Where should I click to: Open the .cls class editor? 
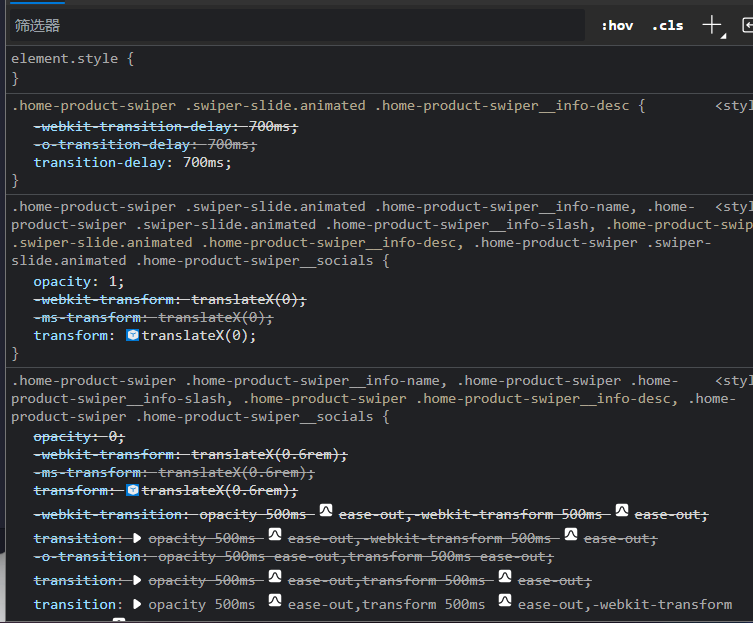point(667,26)
